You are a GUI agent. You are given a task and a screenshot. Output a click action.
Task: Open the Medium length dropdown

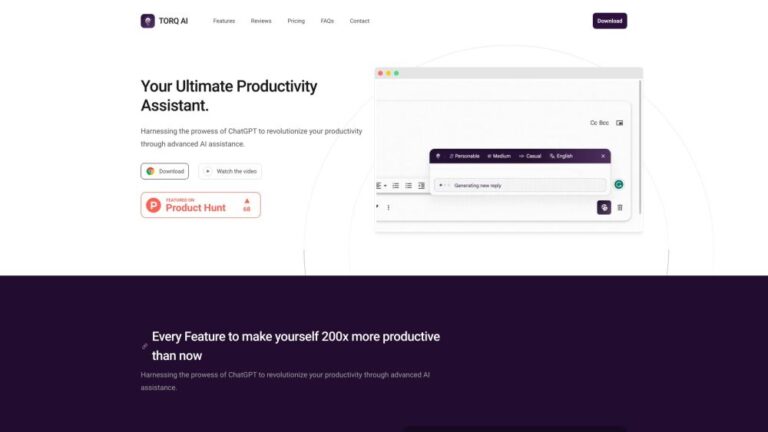tap(499, 156)
